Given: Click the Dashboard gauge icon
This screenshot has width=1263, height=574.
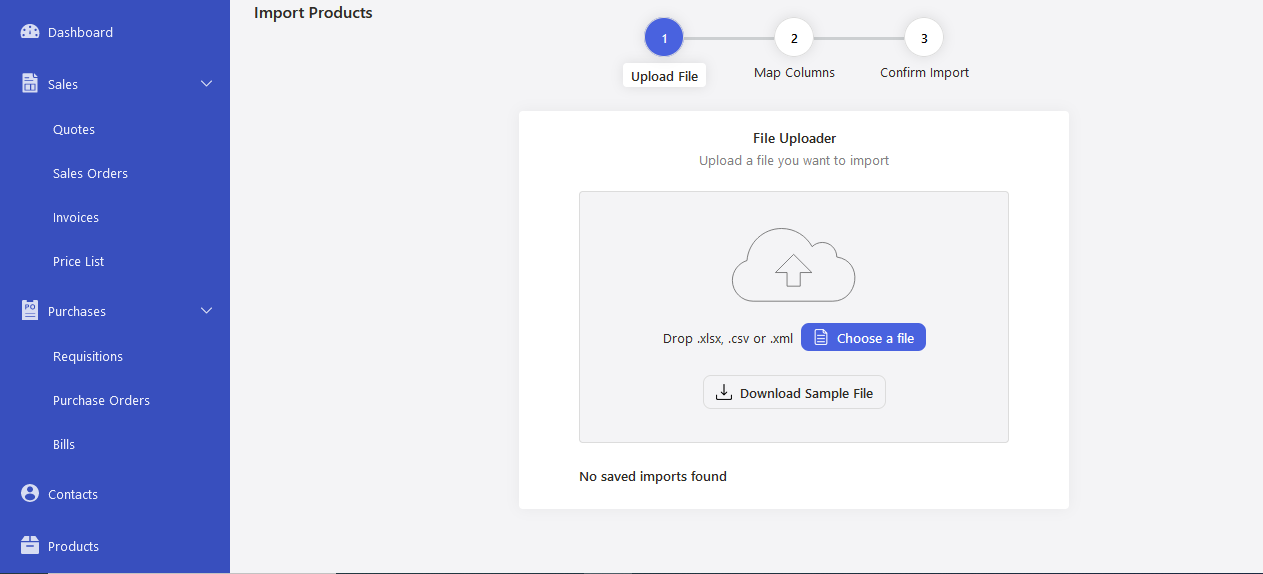Looking at the screenshot, I should tap(30, 32).
